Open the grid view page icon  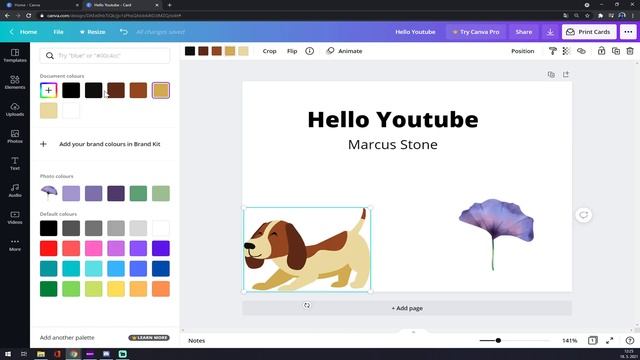click(593, 340)
